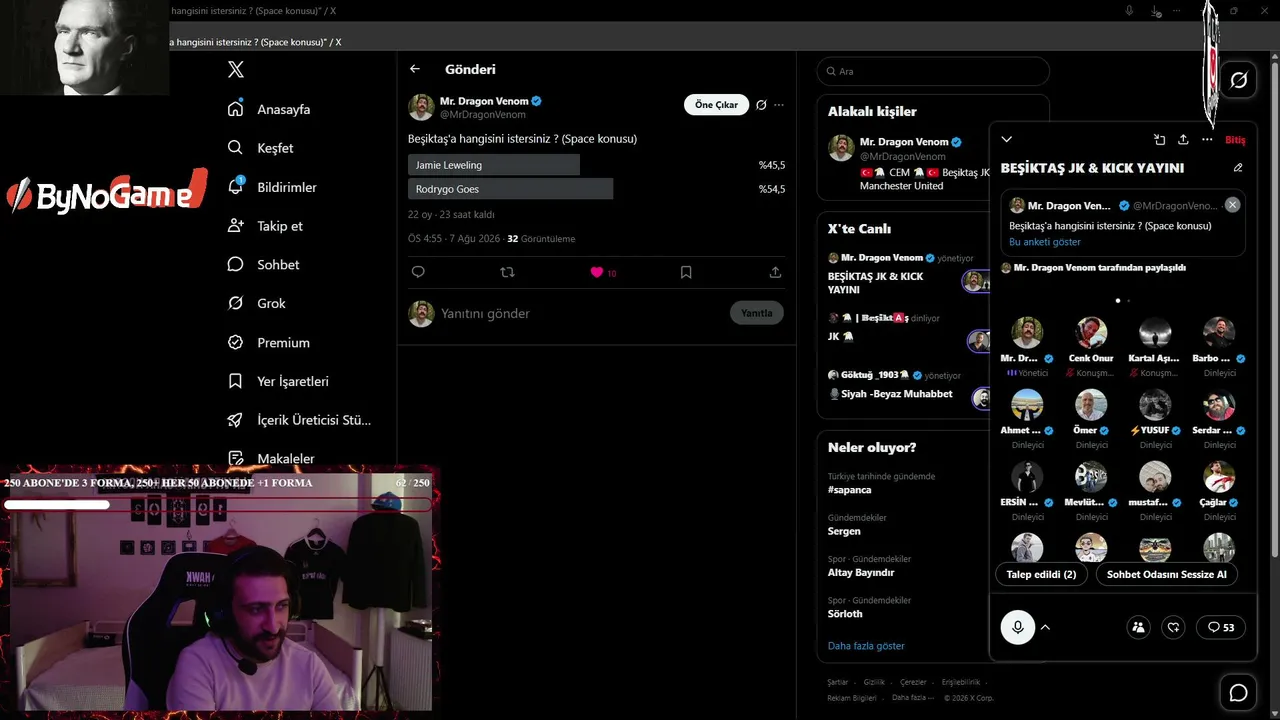Open Makaleler in the sidebar
Image resolution: width=1280 pixels, height=720 pixels.
[x=272, y=458]
